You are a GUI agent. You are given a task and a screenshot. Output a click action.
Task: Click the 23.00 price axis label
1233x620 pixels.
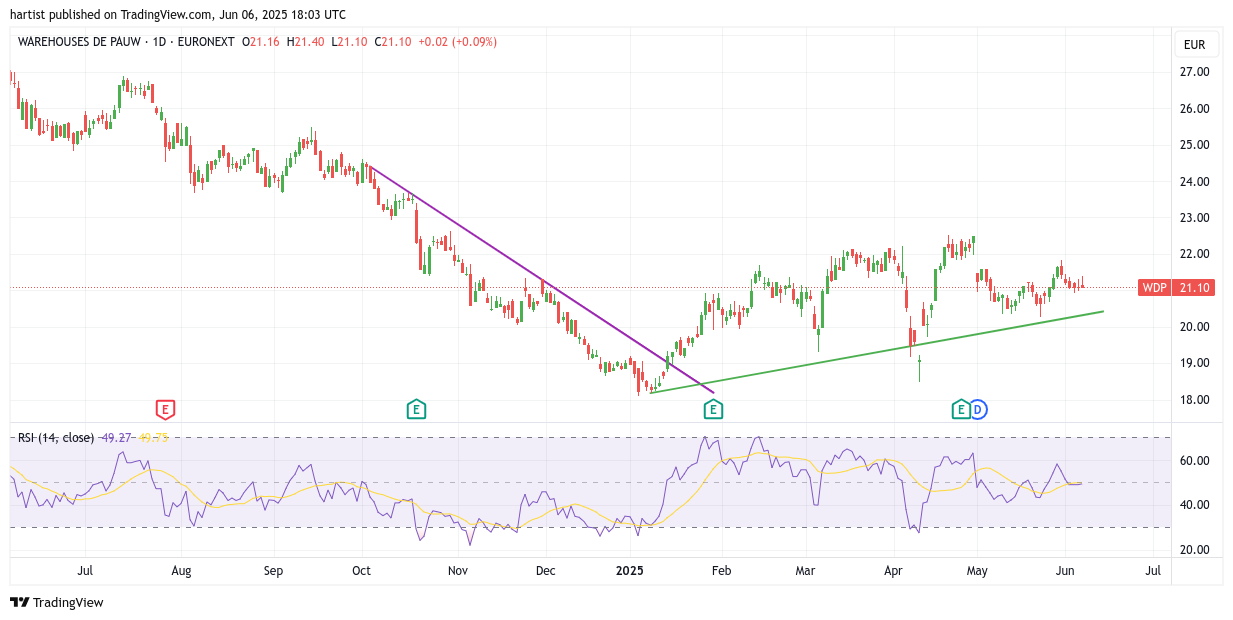pyautogui.click(x=1195, y=218)
